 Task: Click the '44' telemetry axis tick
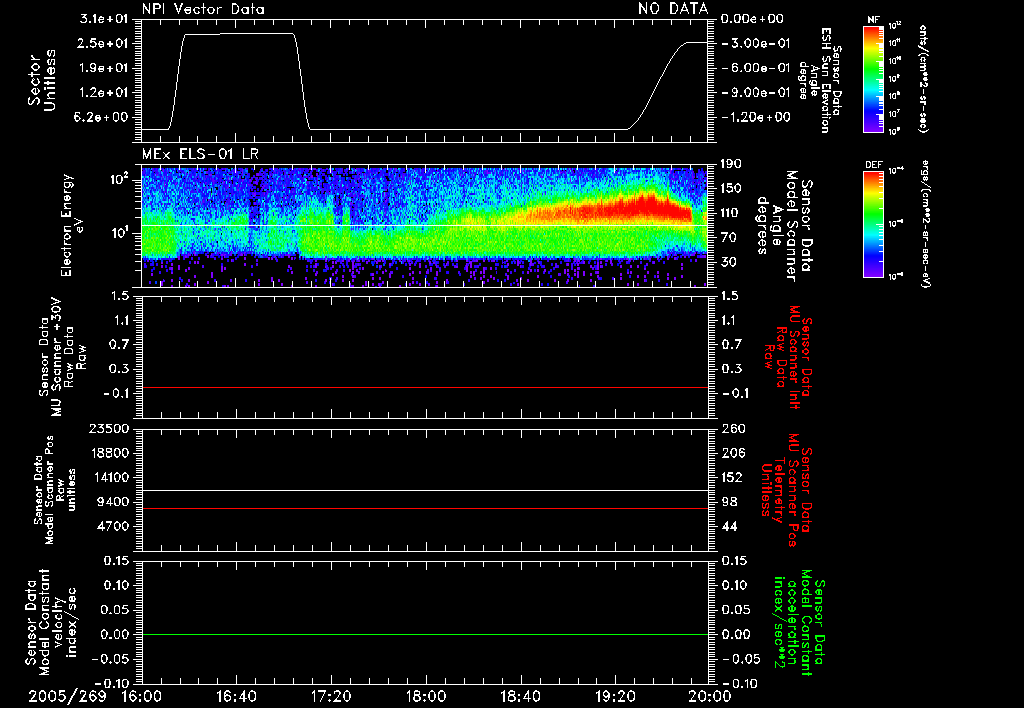pyautogui.click(x=729, y=526)
